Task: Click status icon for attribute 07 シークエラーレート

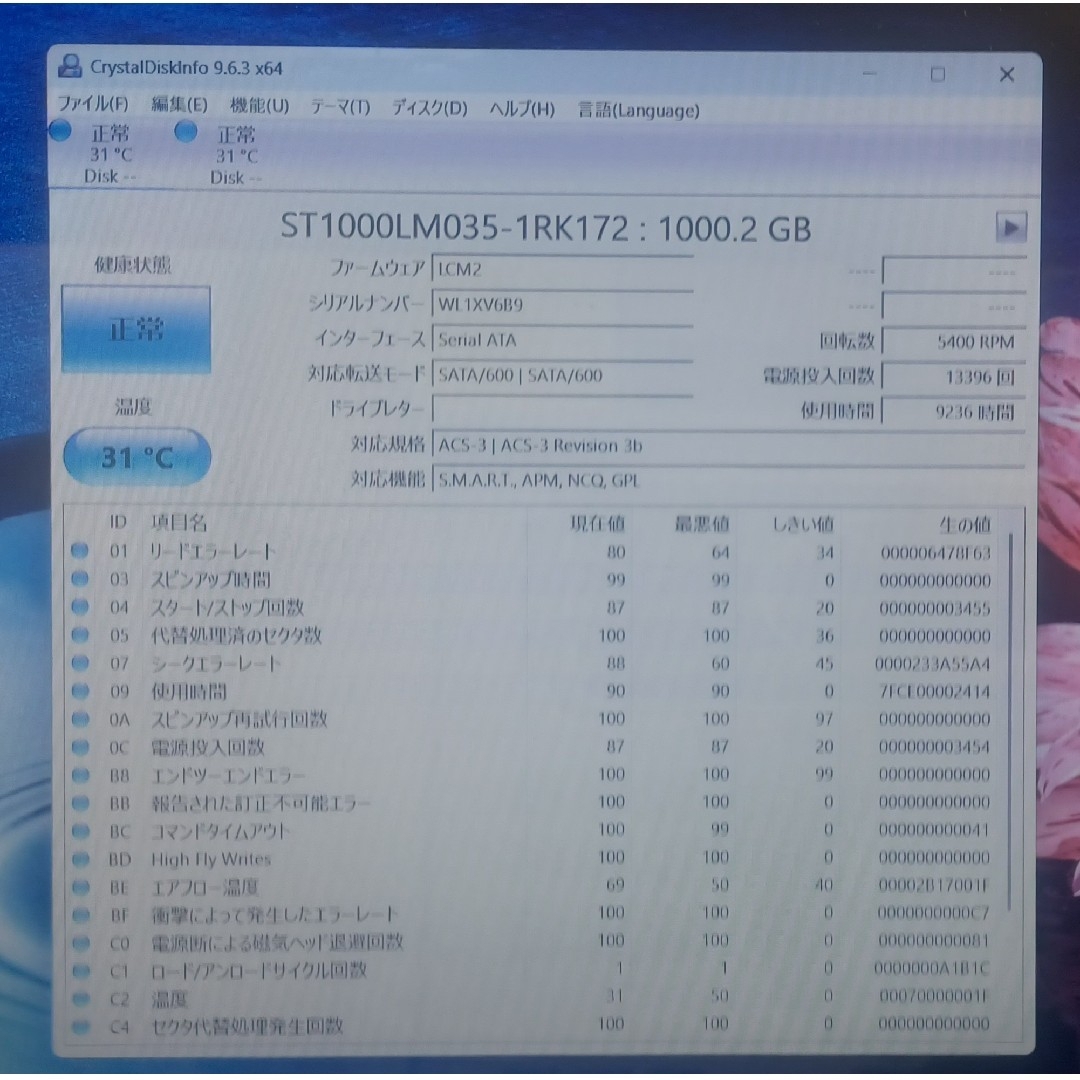Action: 81,663
